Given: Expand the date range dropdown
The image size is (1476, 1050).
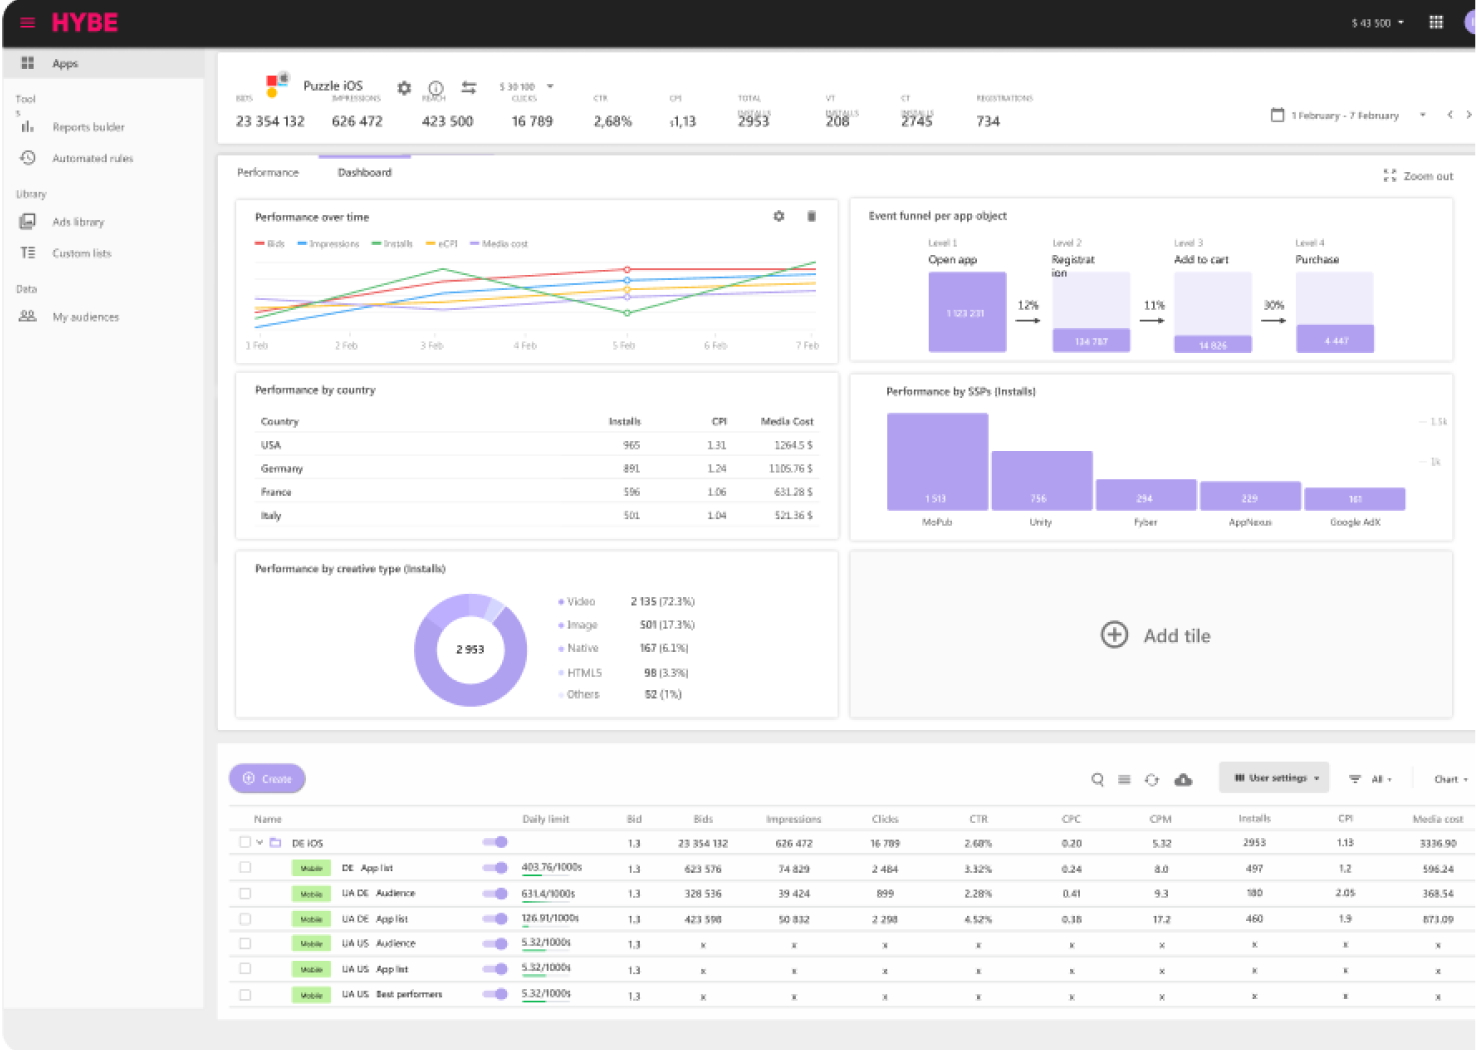Looking at the screenshot, I should coord(1422,115).
